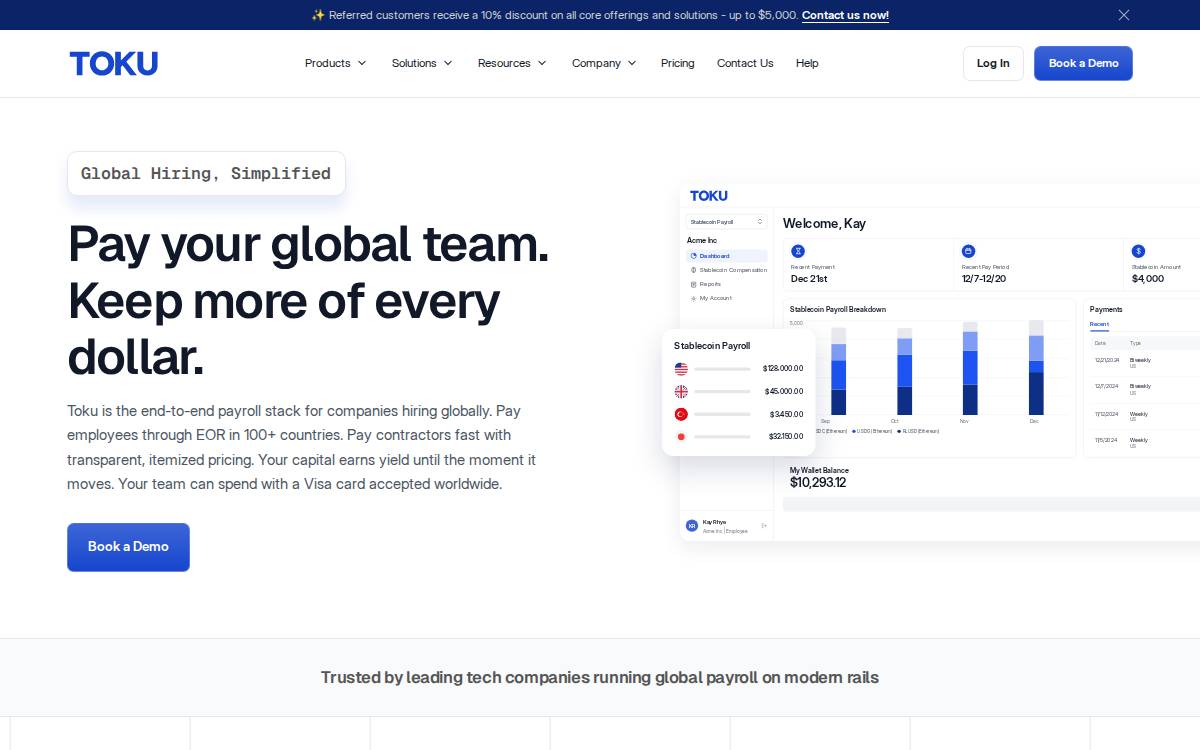Click the logout icon beside Kay Rhys

point(764,526)
